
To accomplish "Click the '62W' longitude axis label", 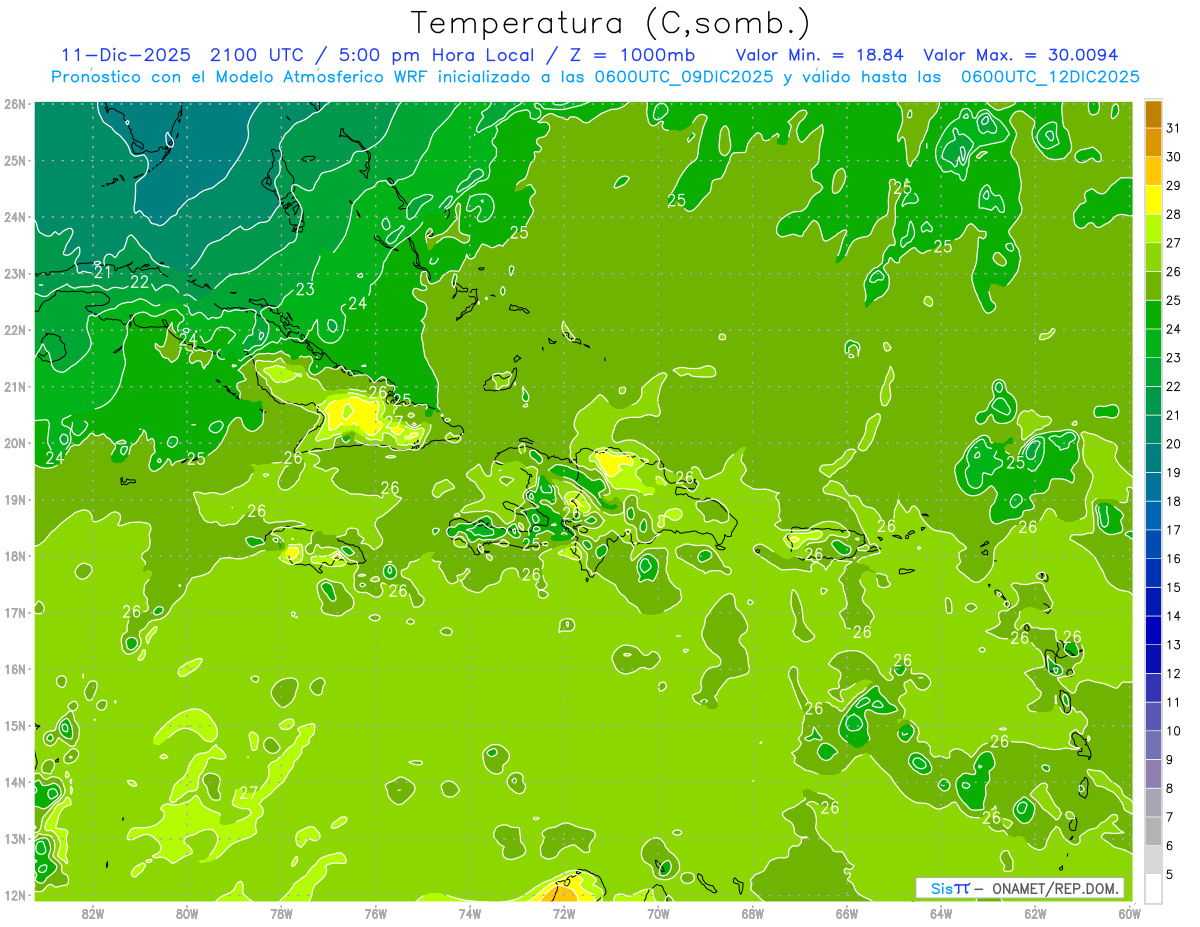I will 1035,913.
